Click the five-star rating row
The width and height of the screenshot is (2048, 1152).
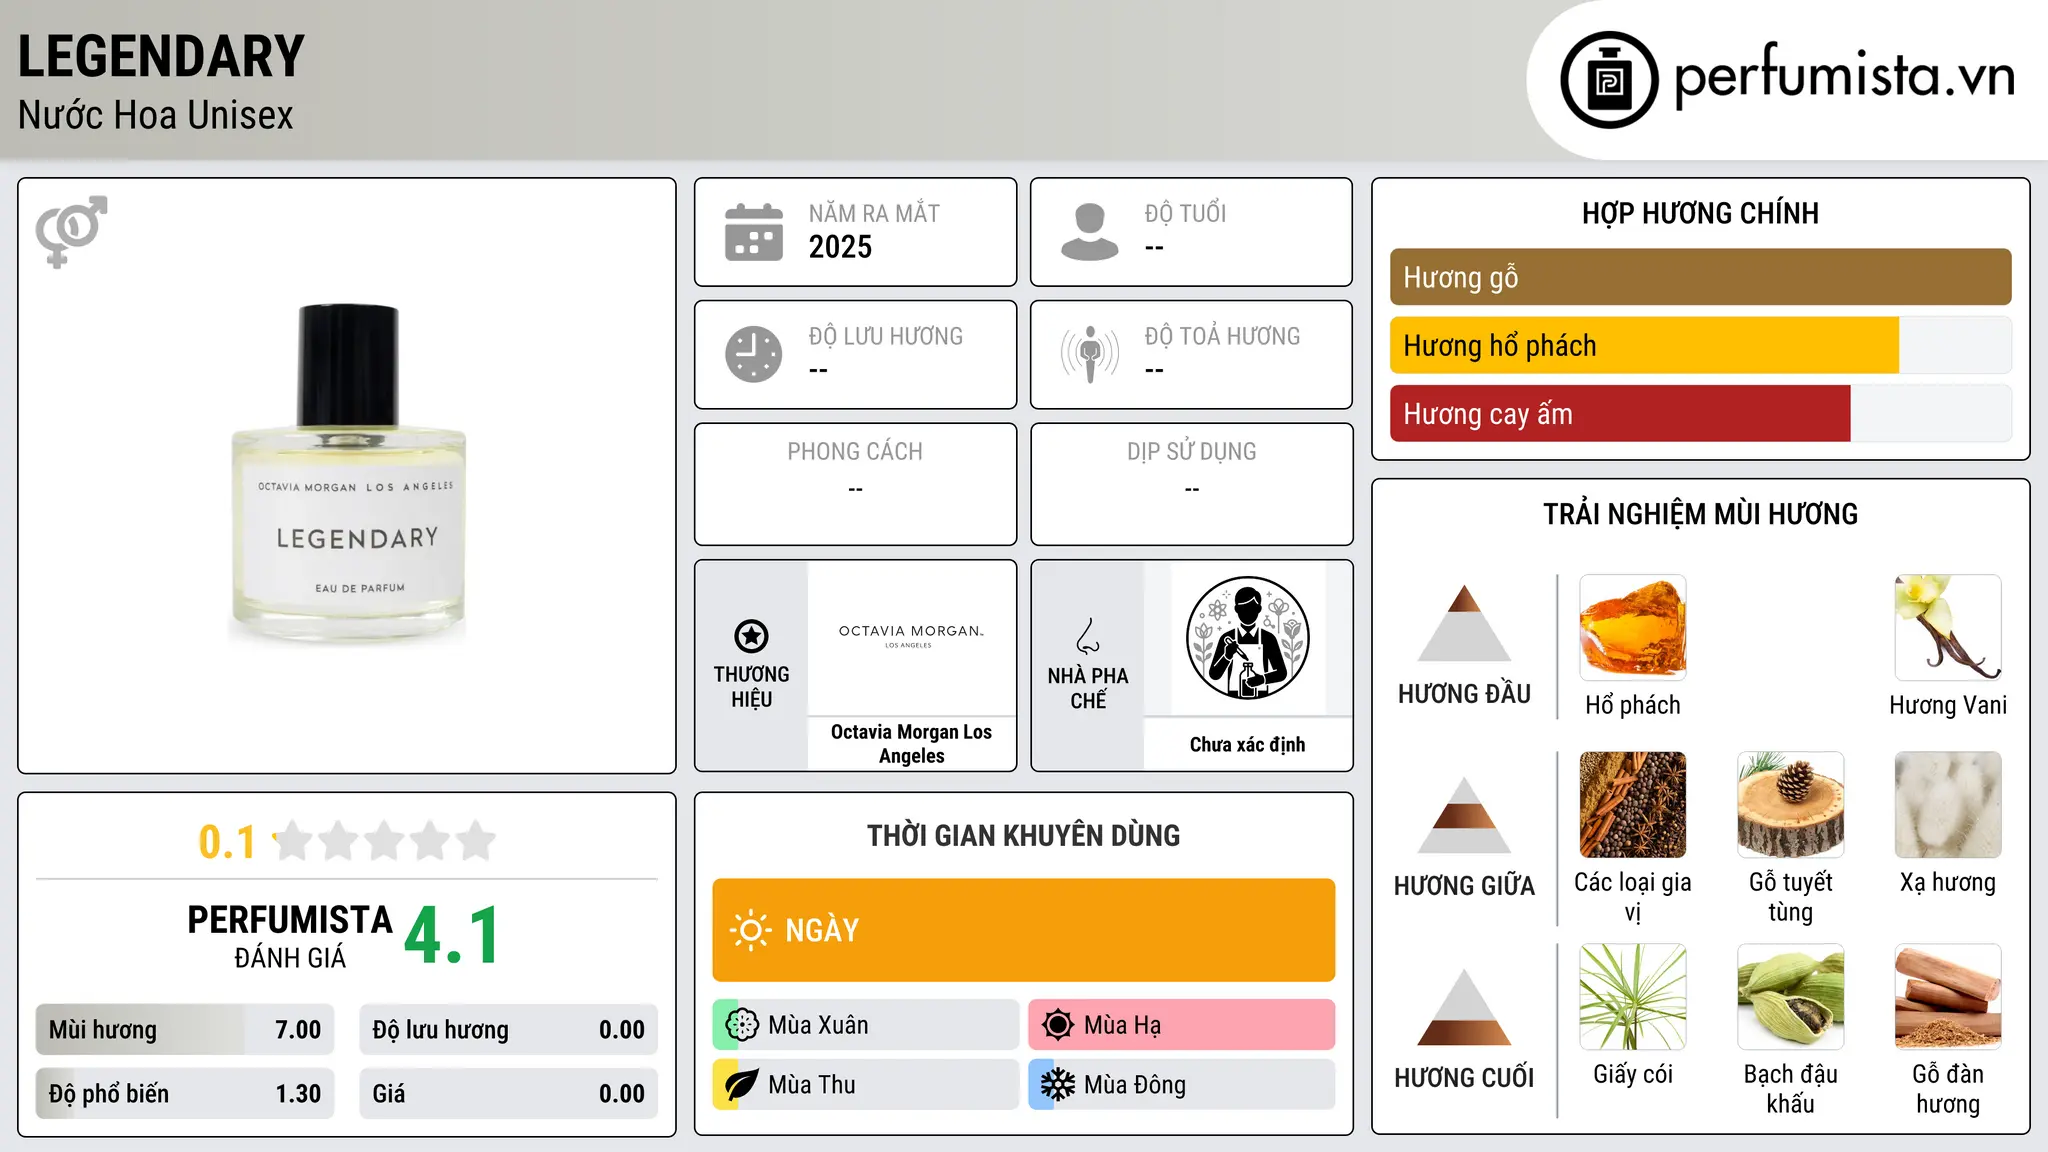[x=385, y=841]
